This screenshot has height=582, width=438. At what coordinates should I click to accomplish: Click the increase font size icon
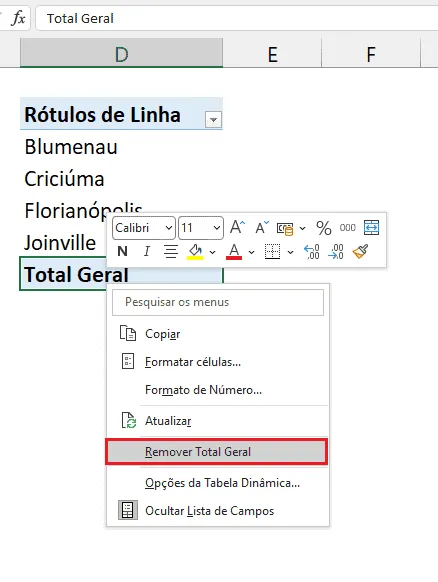coord(238,227)
